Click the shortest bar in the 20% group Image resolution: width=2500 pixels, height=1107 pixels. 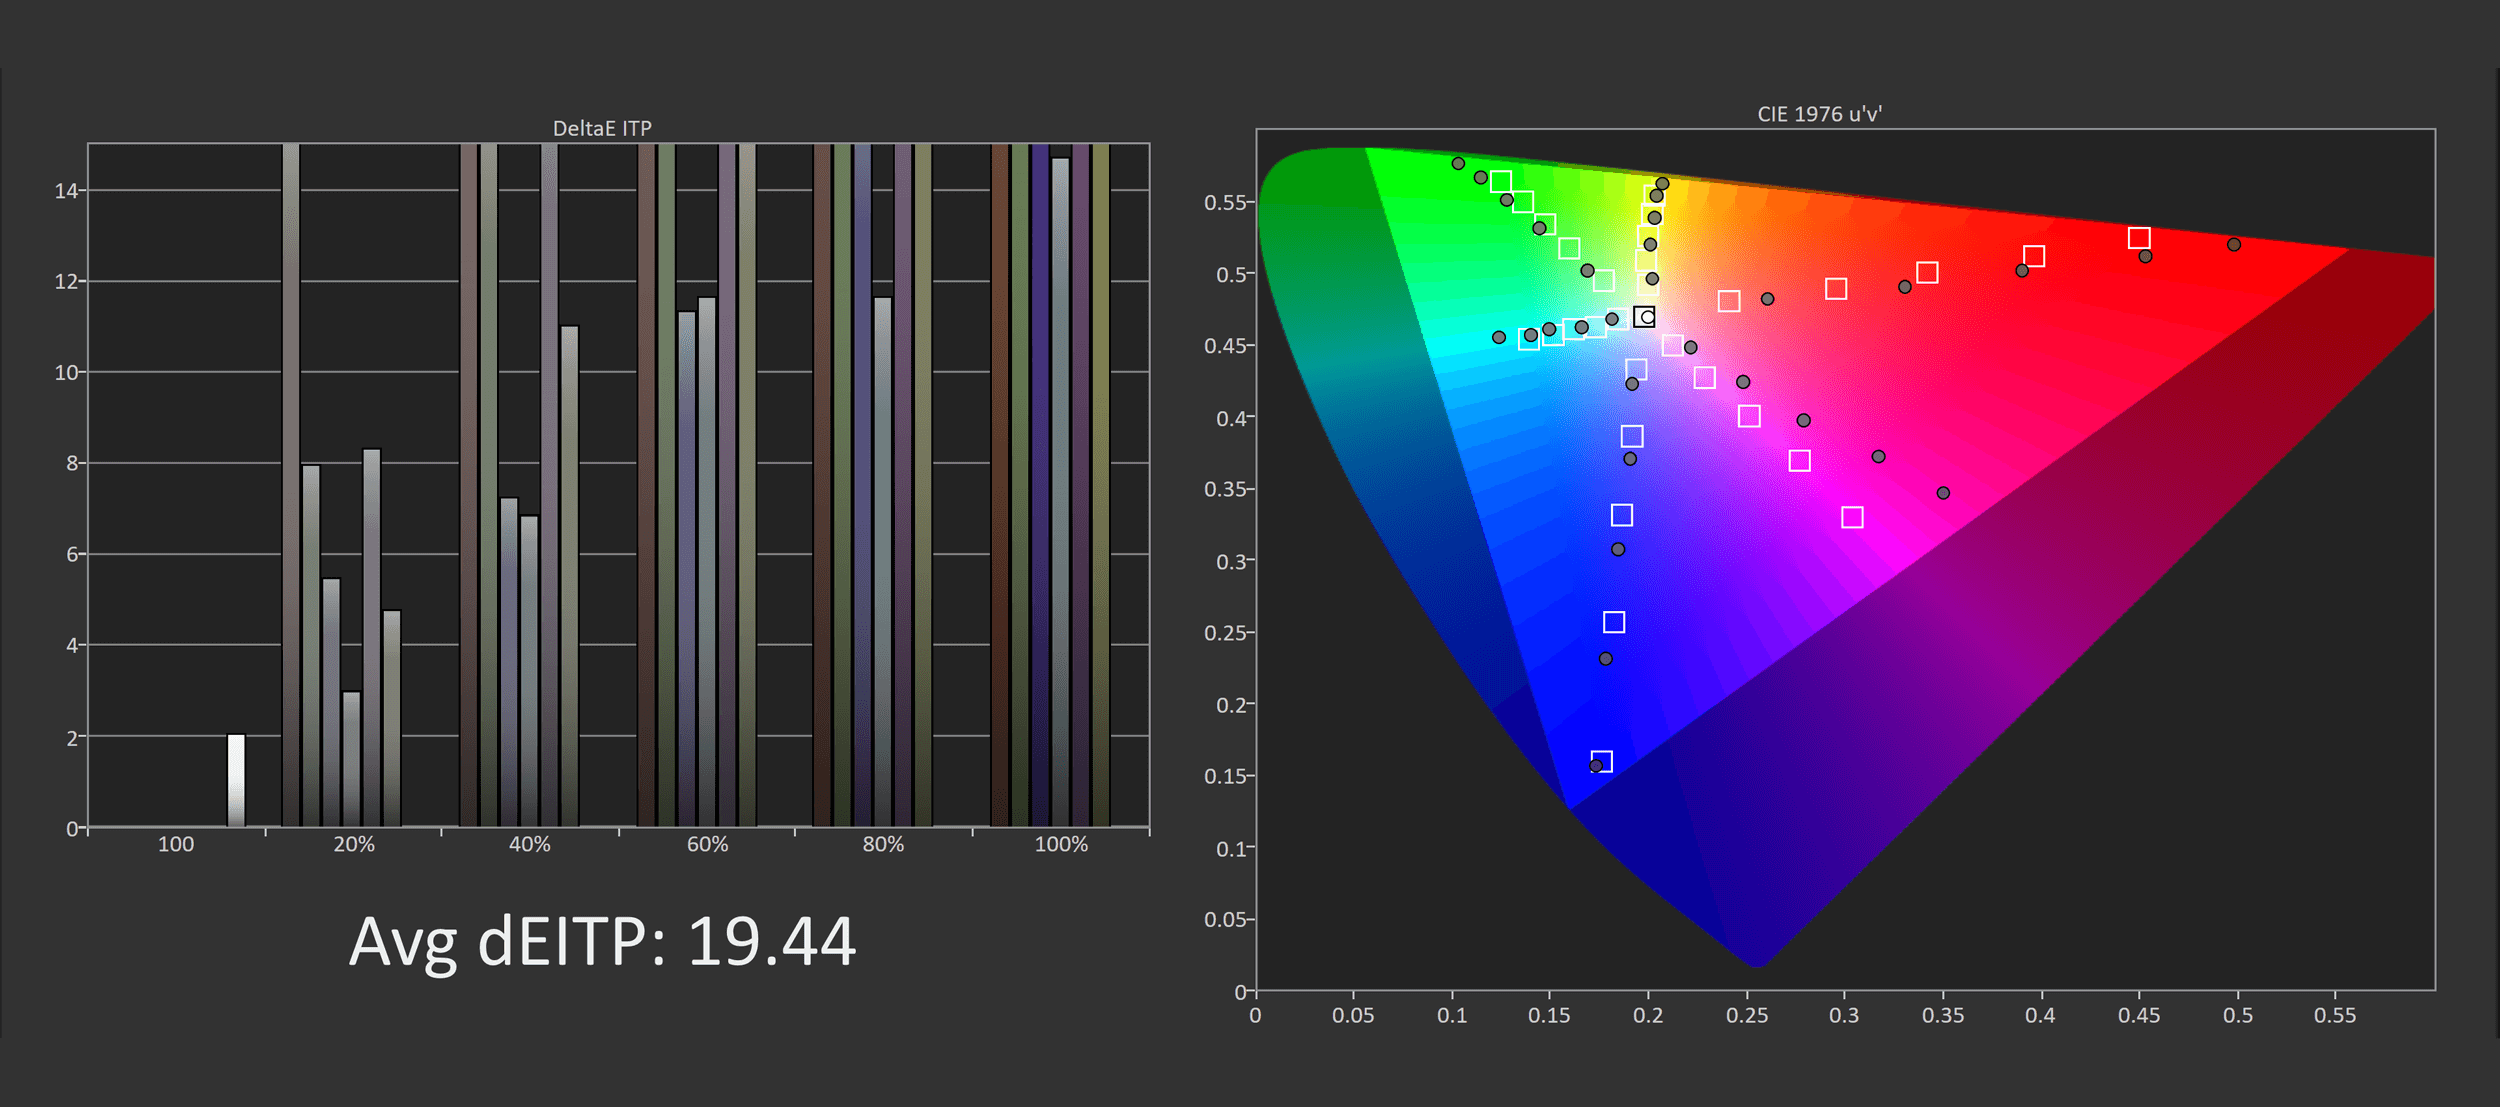coord(351,759)
